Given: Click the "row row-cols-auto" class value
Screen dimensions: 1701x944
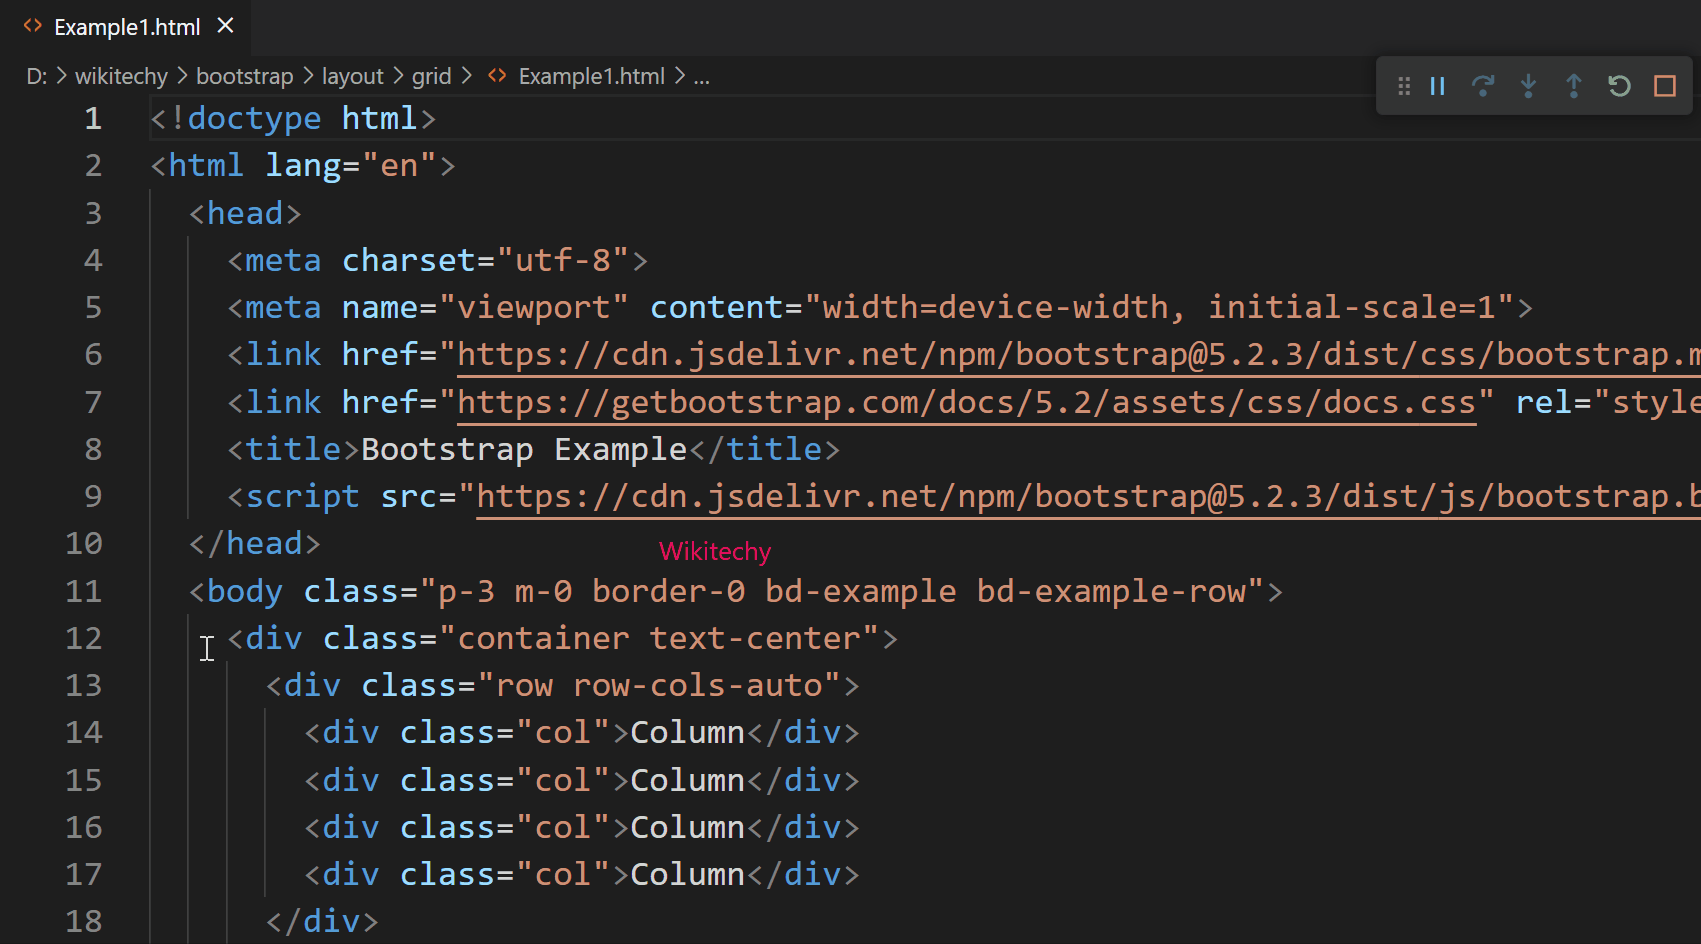Looking at the screenshot, I should tap(659, 686).
